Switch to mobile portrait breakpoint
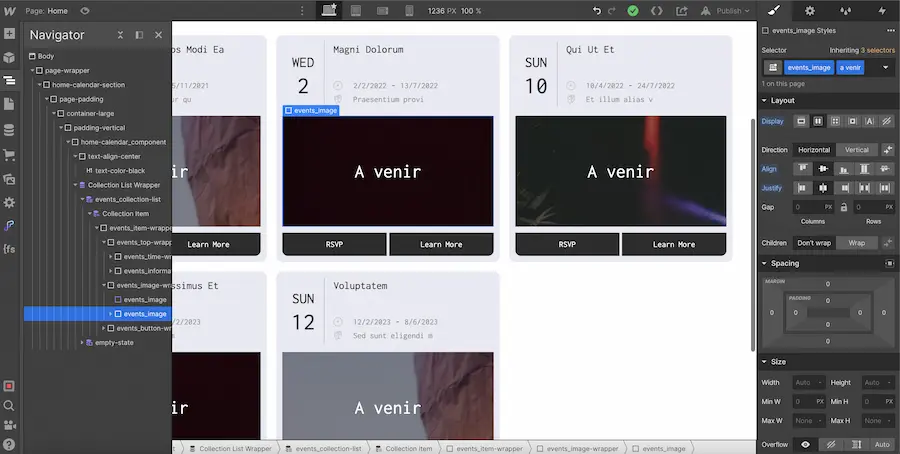 pyautogui.click(x=409, y=10)
